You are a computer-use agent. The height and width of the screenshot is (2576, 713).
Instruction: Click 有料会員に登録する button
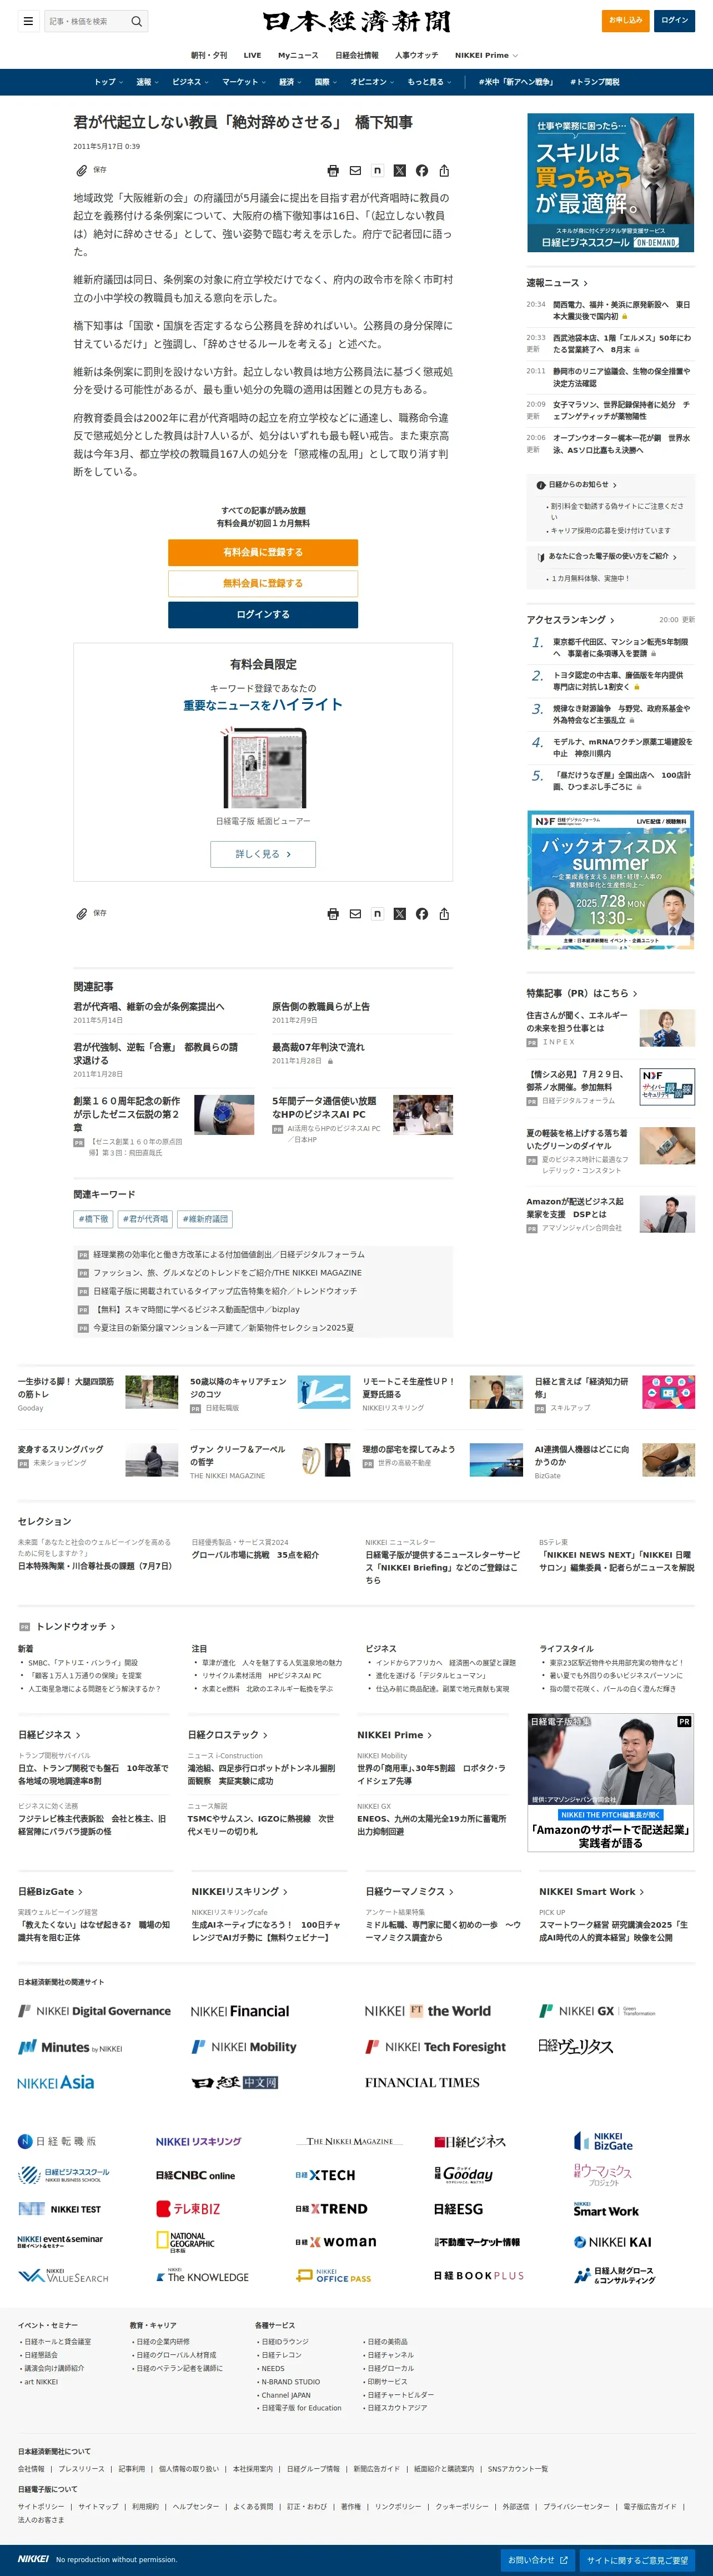pos(263,552)
